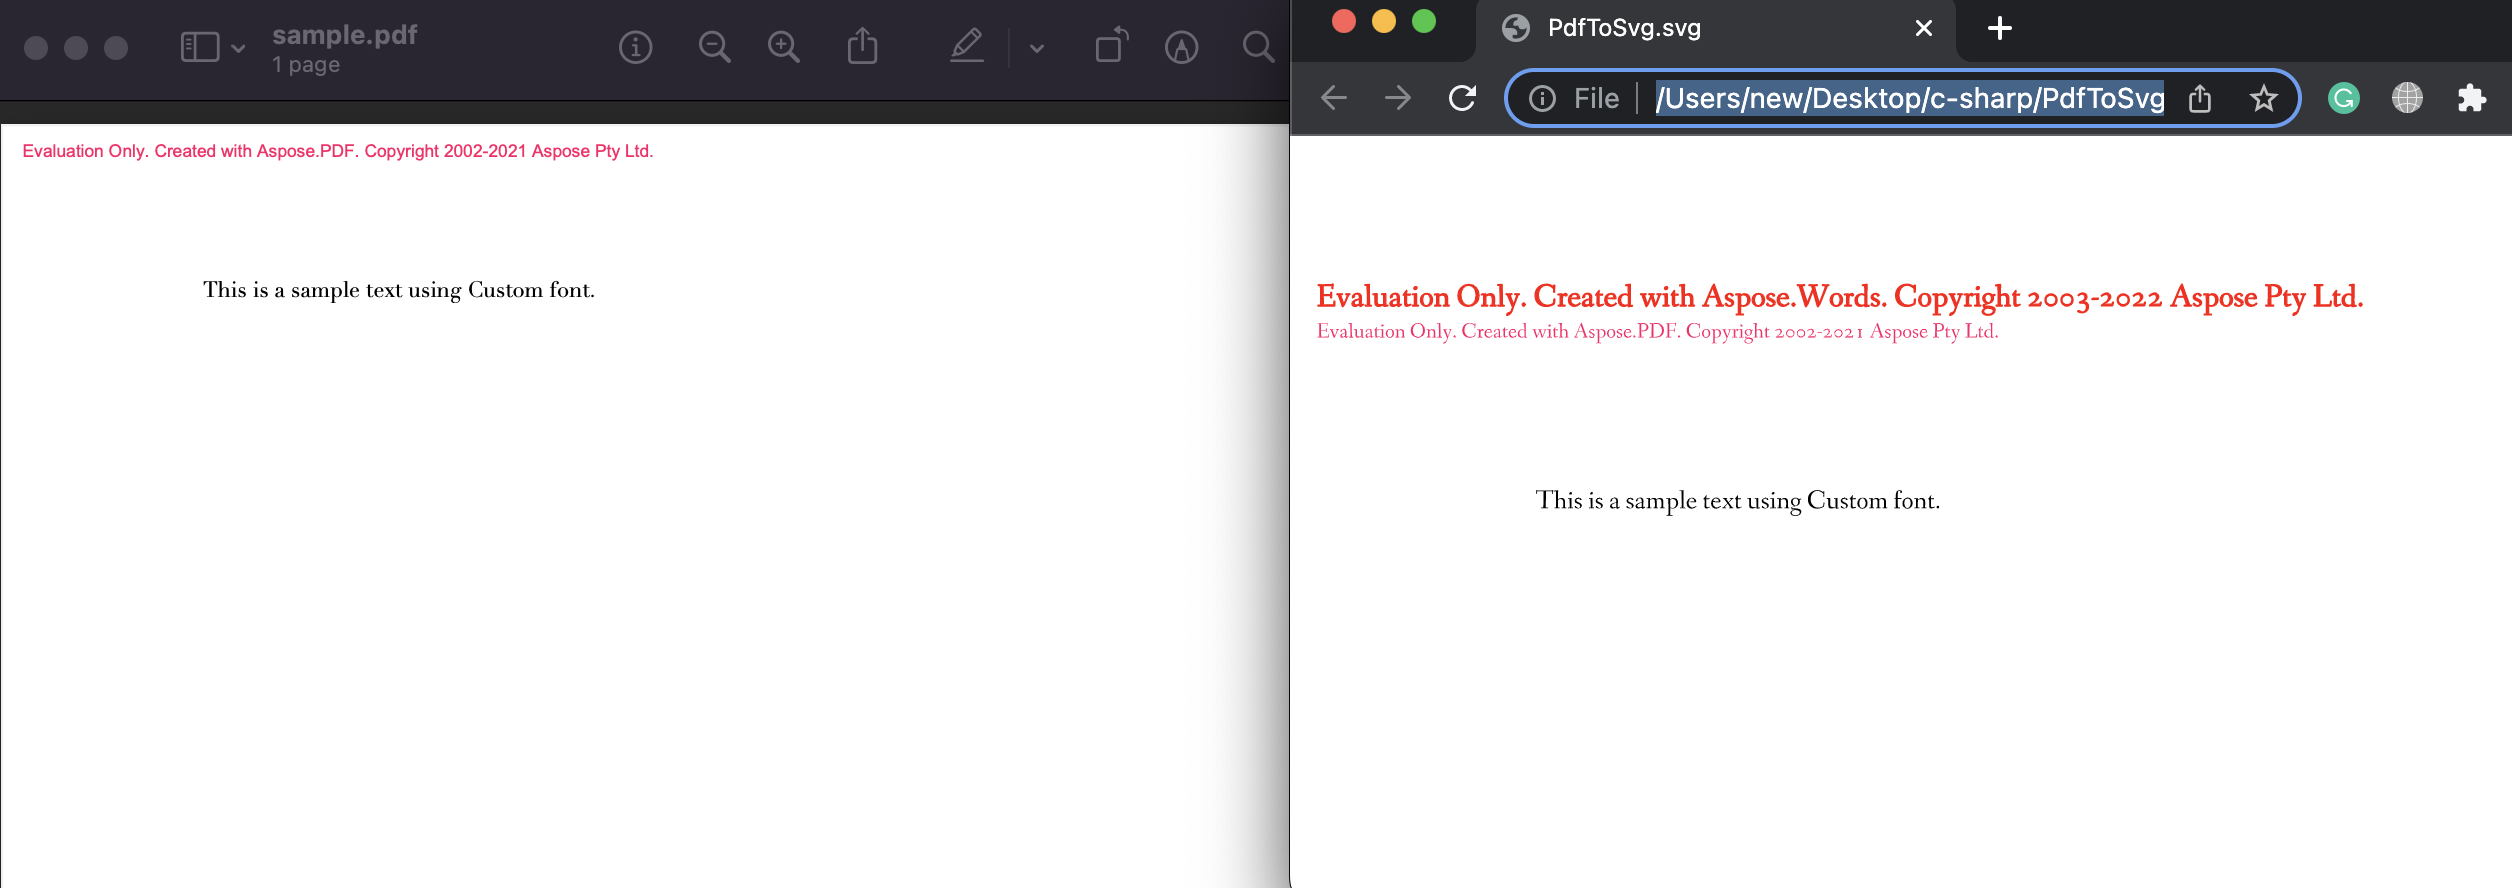Select the highlight pen tool
The height and width of the screenshot is (888, 2512).
pyautogui.click(x=967, y=46)
